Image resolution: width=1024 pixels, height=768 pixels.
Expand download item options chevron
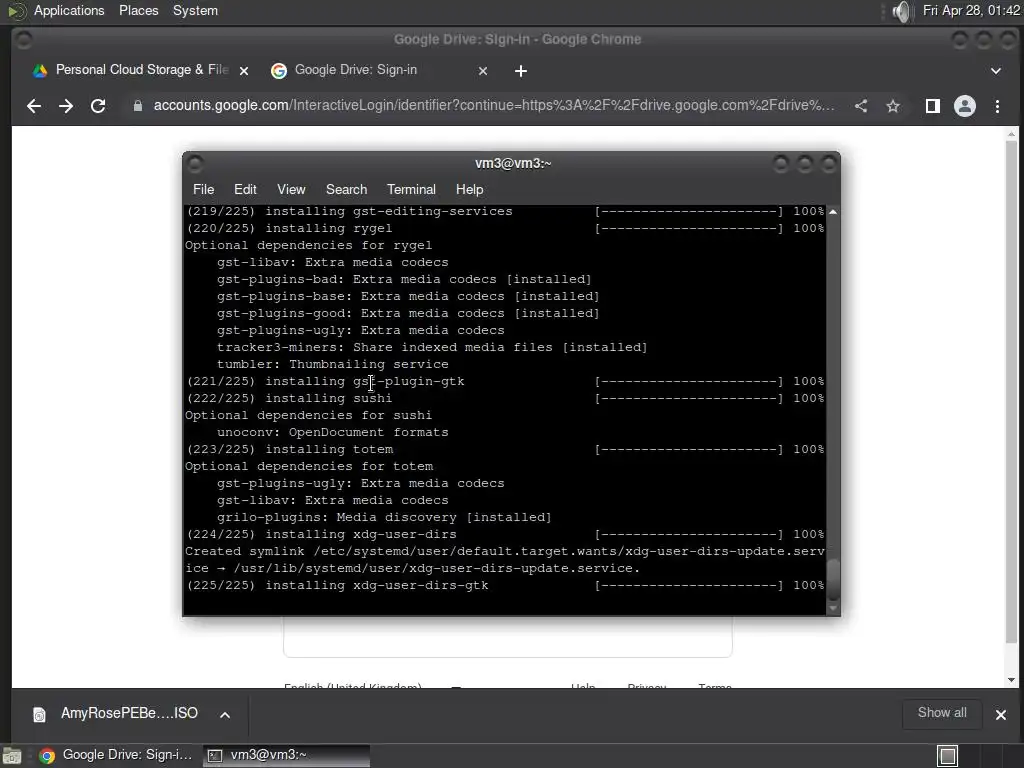(x=225, y=715)
